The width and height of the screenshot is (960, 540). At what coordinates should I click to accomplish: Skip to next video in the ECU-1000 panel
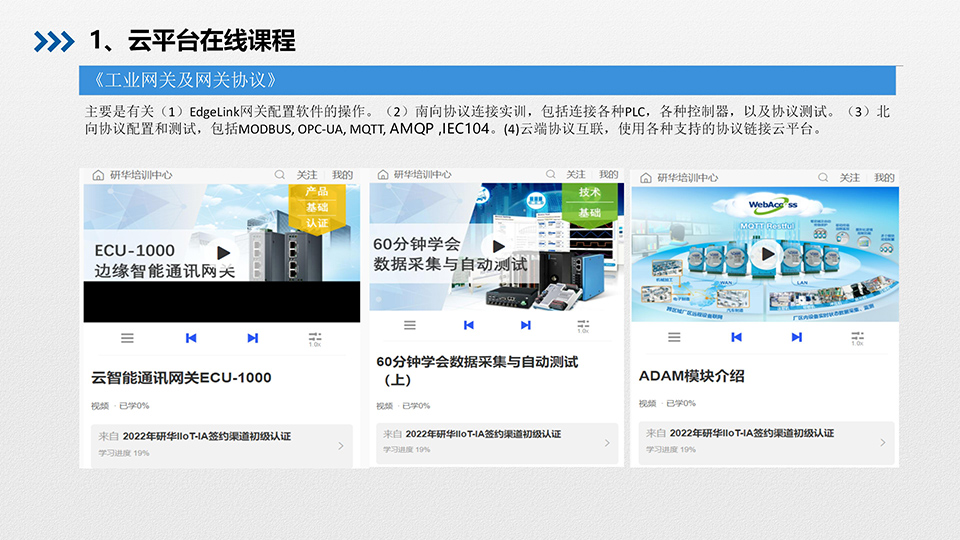[x=253, y=338]
